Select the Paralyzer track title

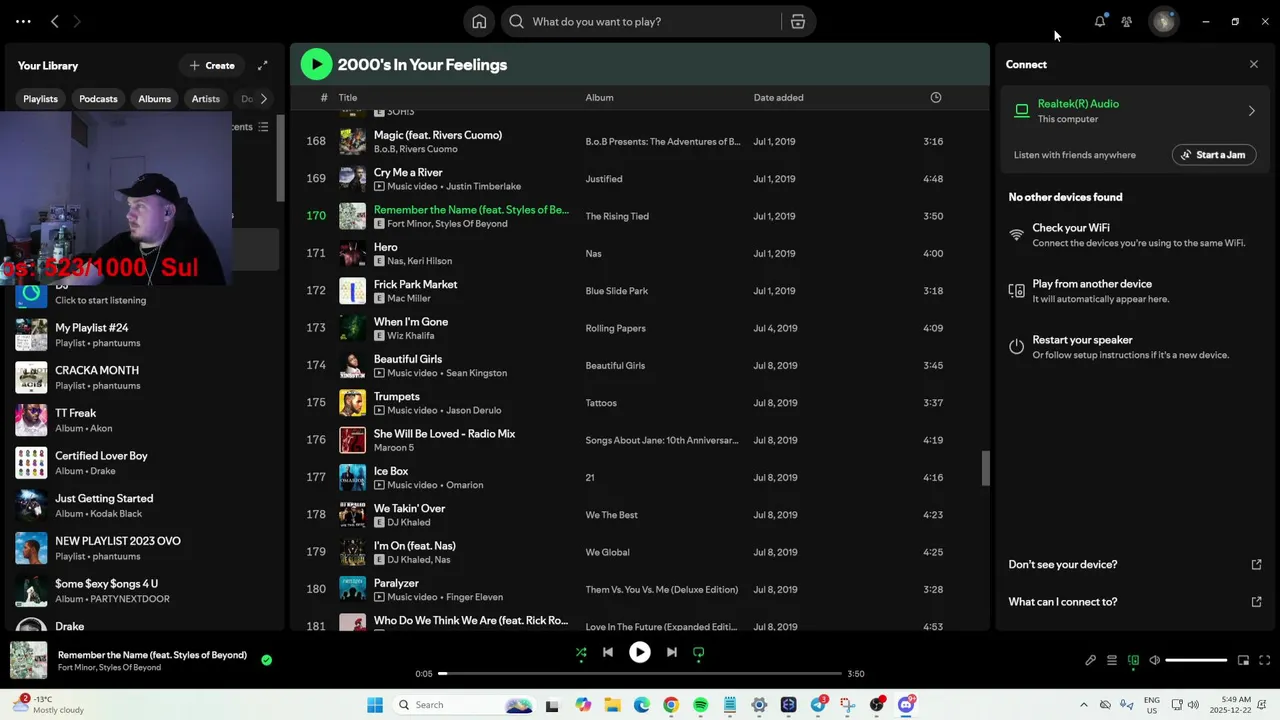tap(396, 583)
